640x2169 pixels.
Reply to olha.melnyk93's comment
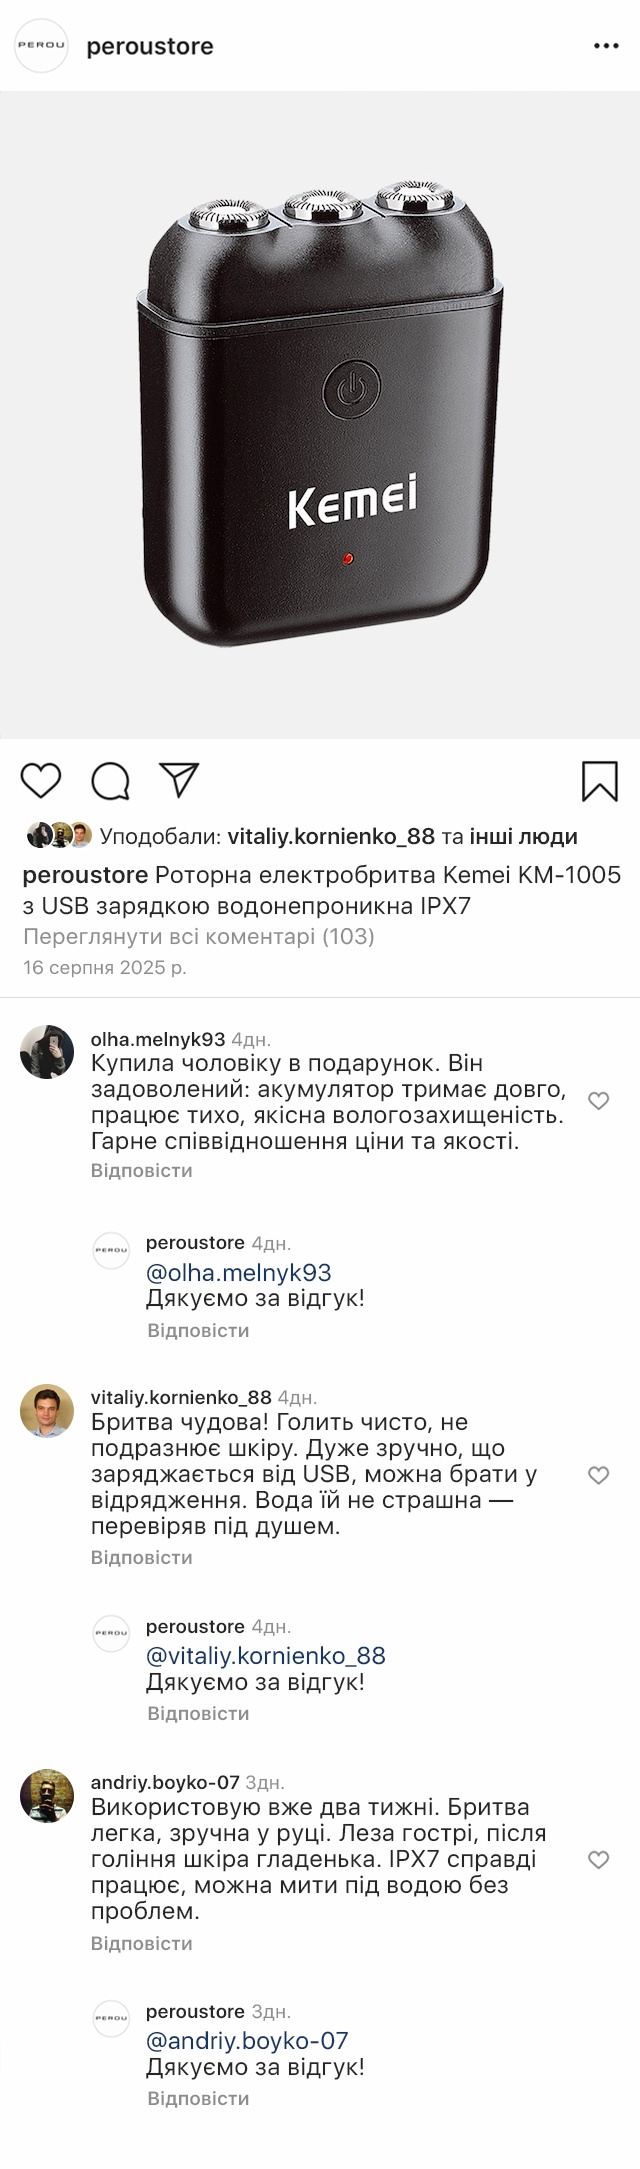tap(141, 1170)
